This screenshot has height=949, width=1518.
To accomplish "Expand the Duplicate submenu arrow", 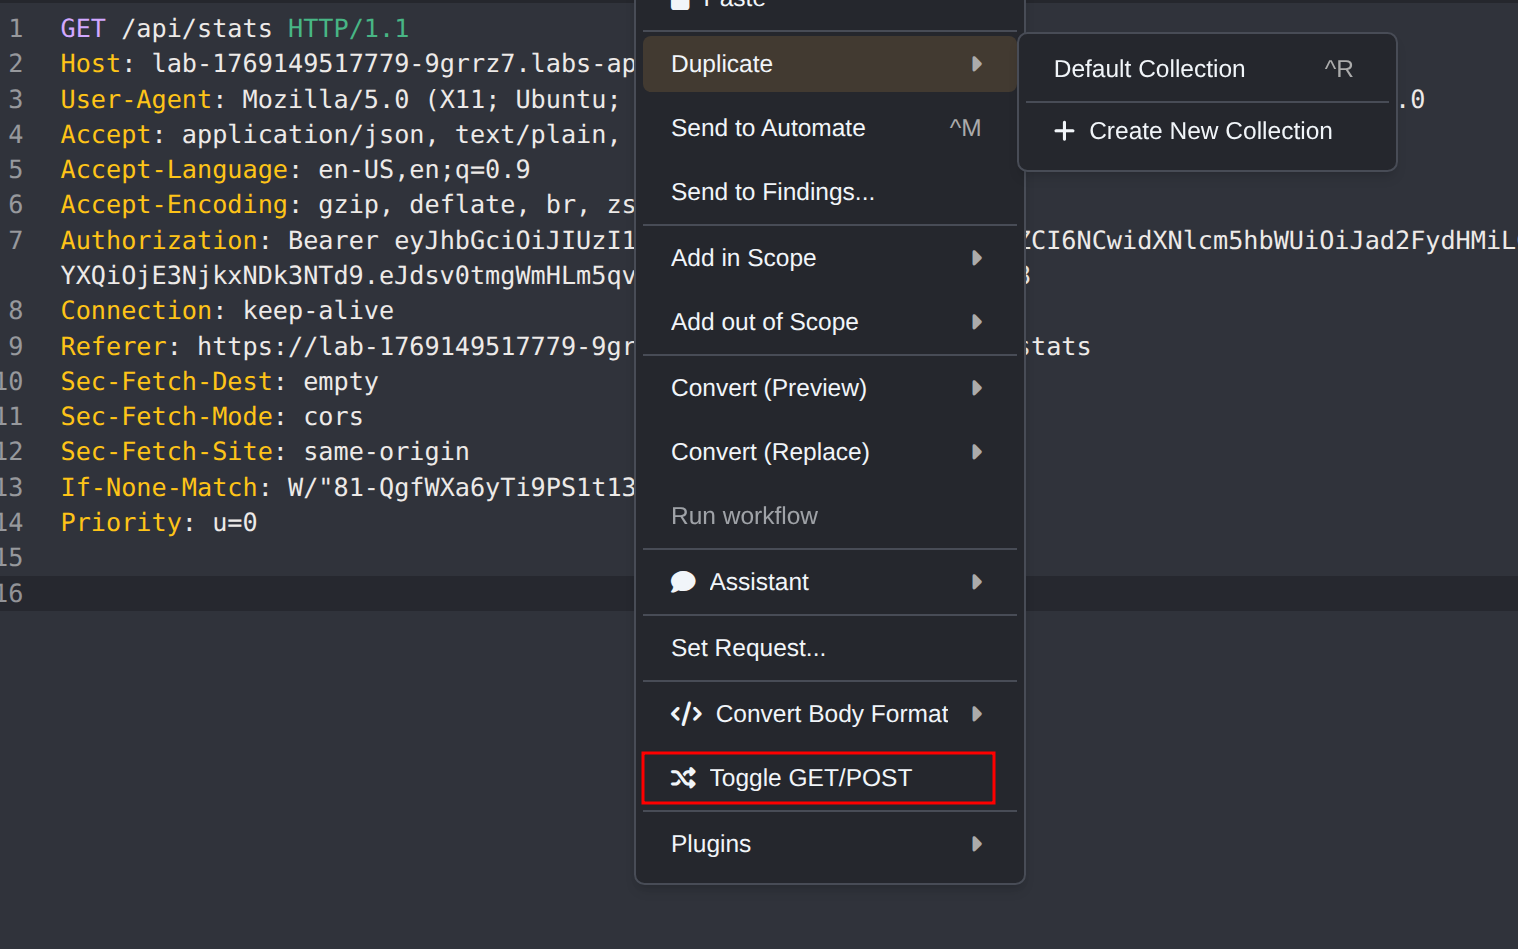I will pos(977,64).
